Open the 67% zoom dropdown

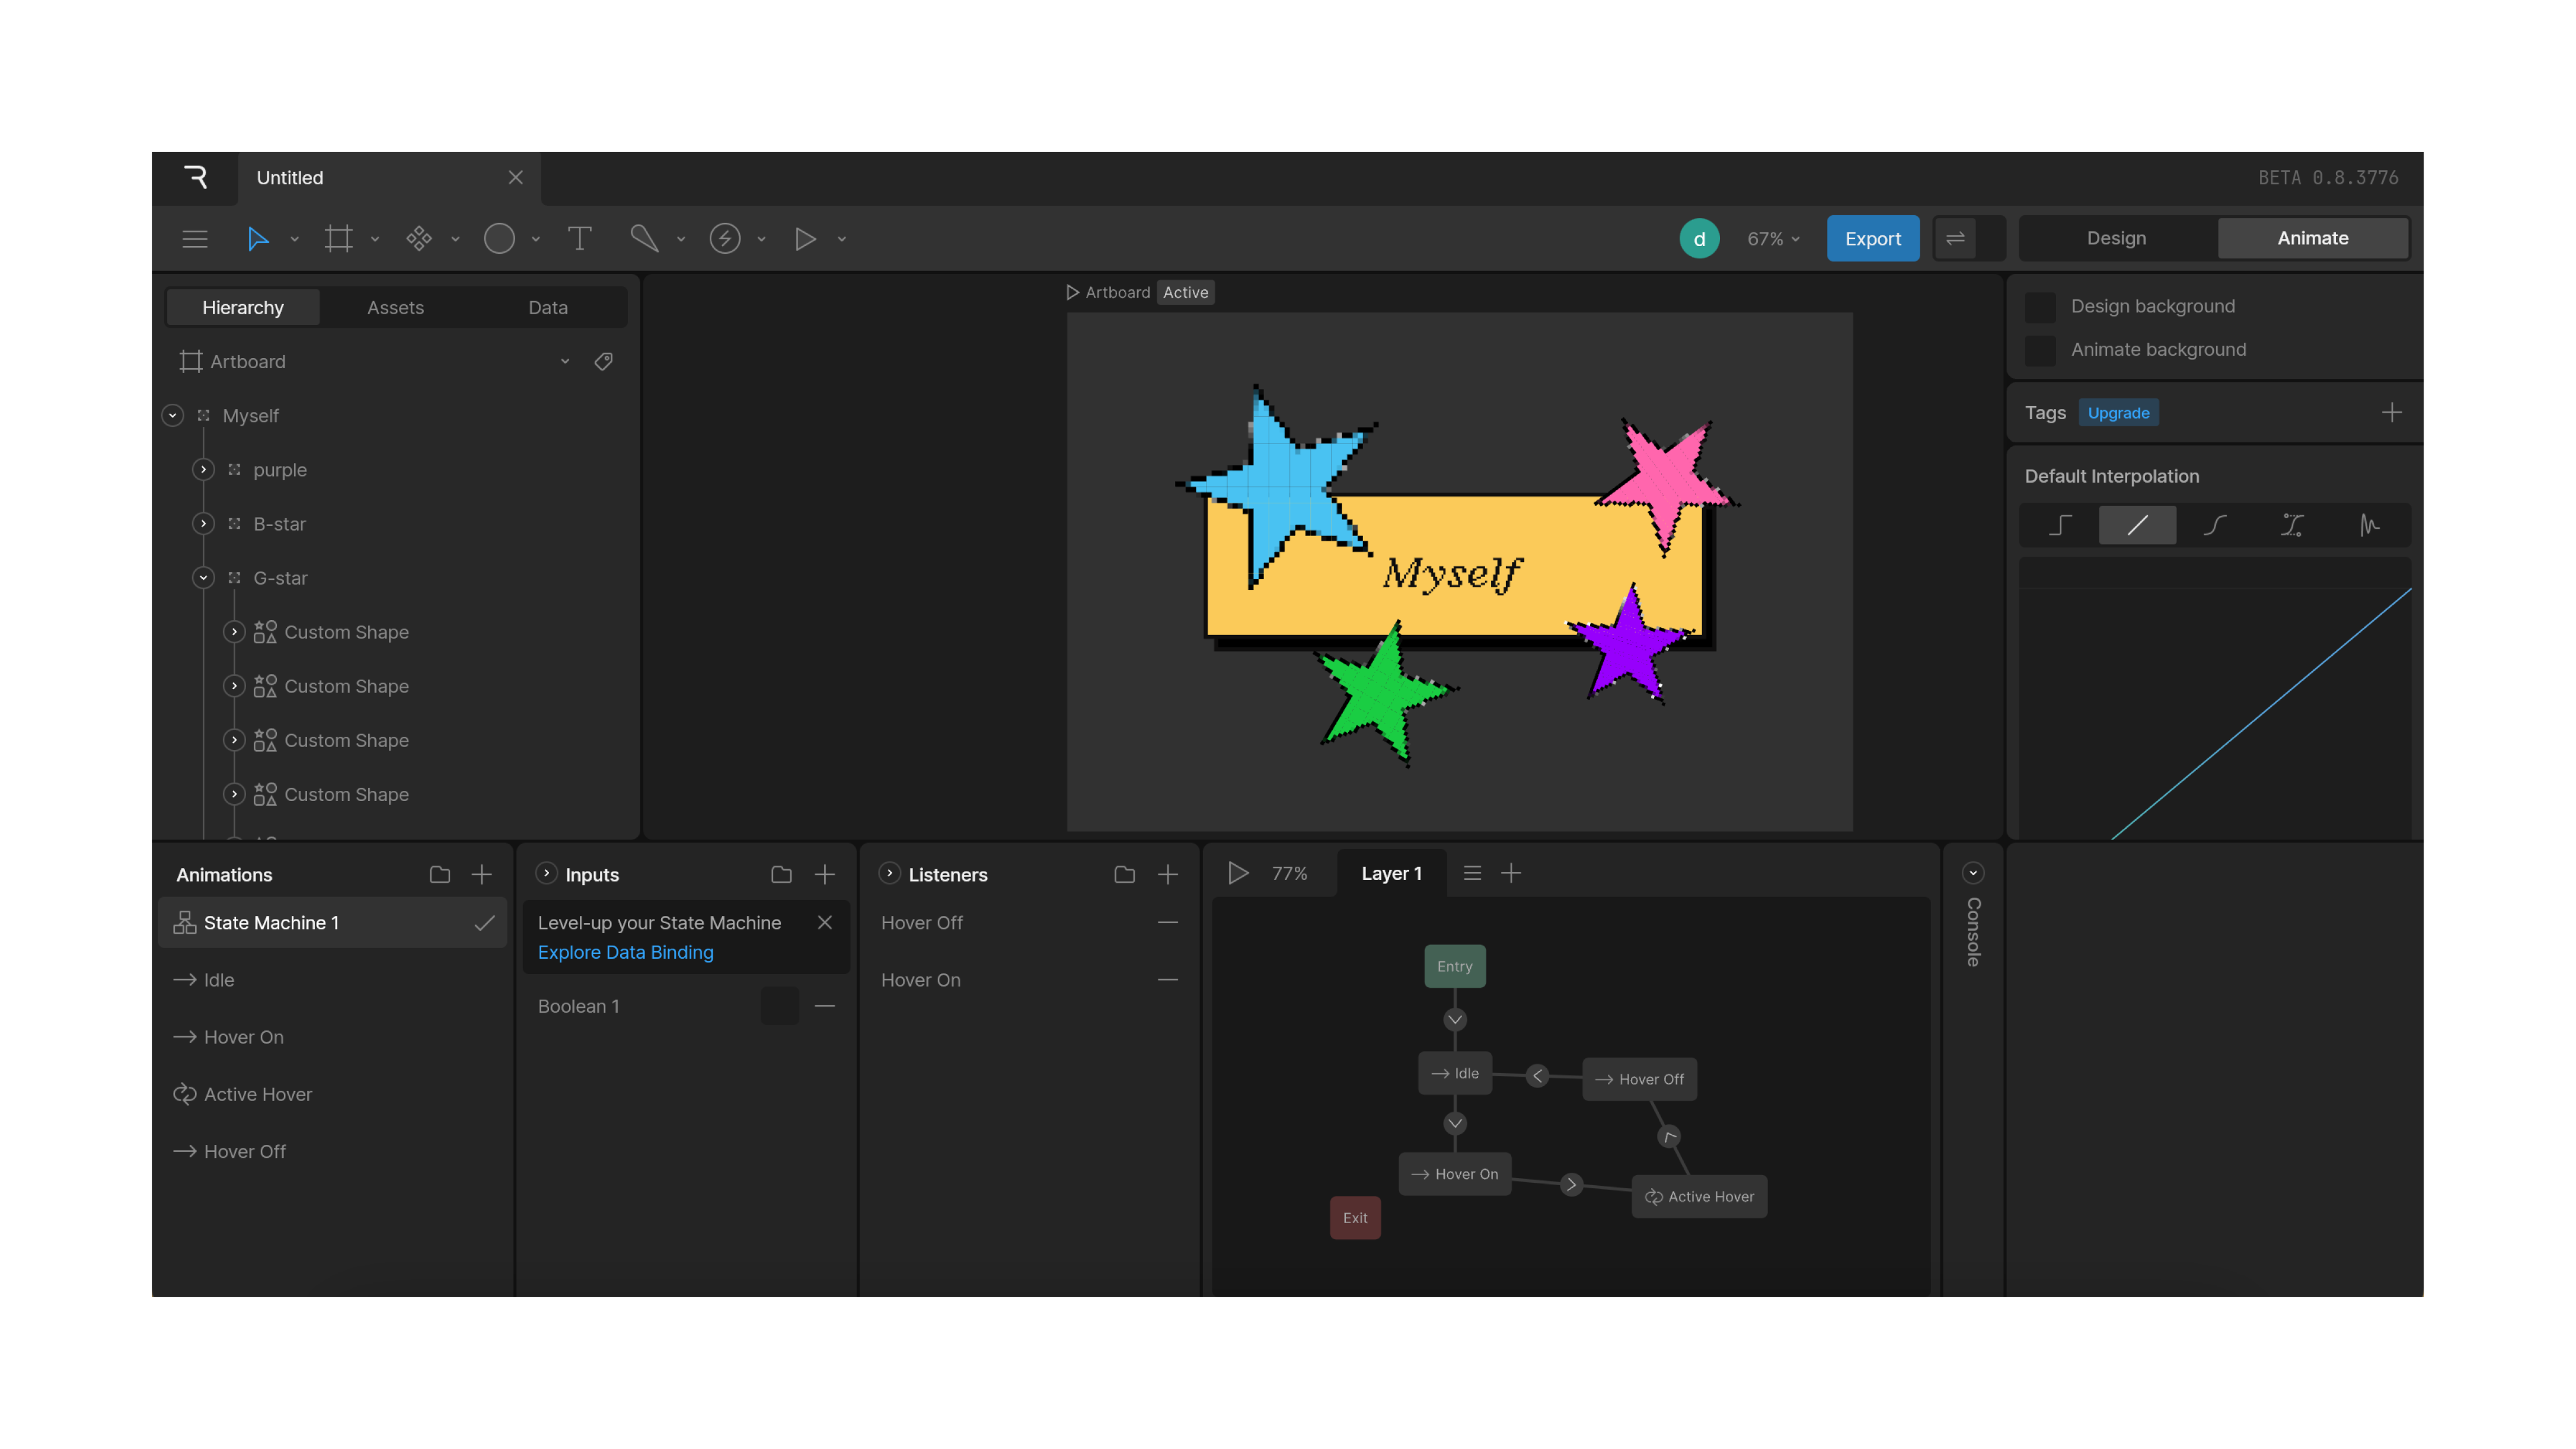coord(1773,239)
